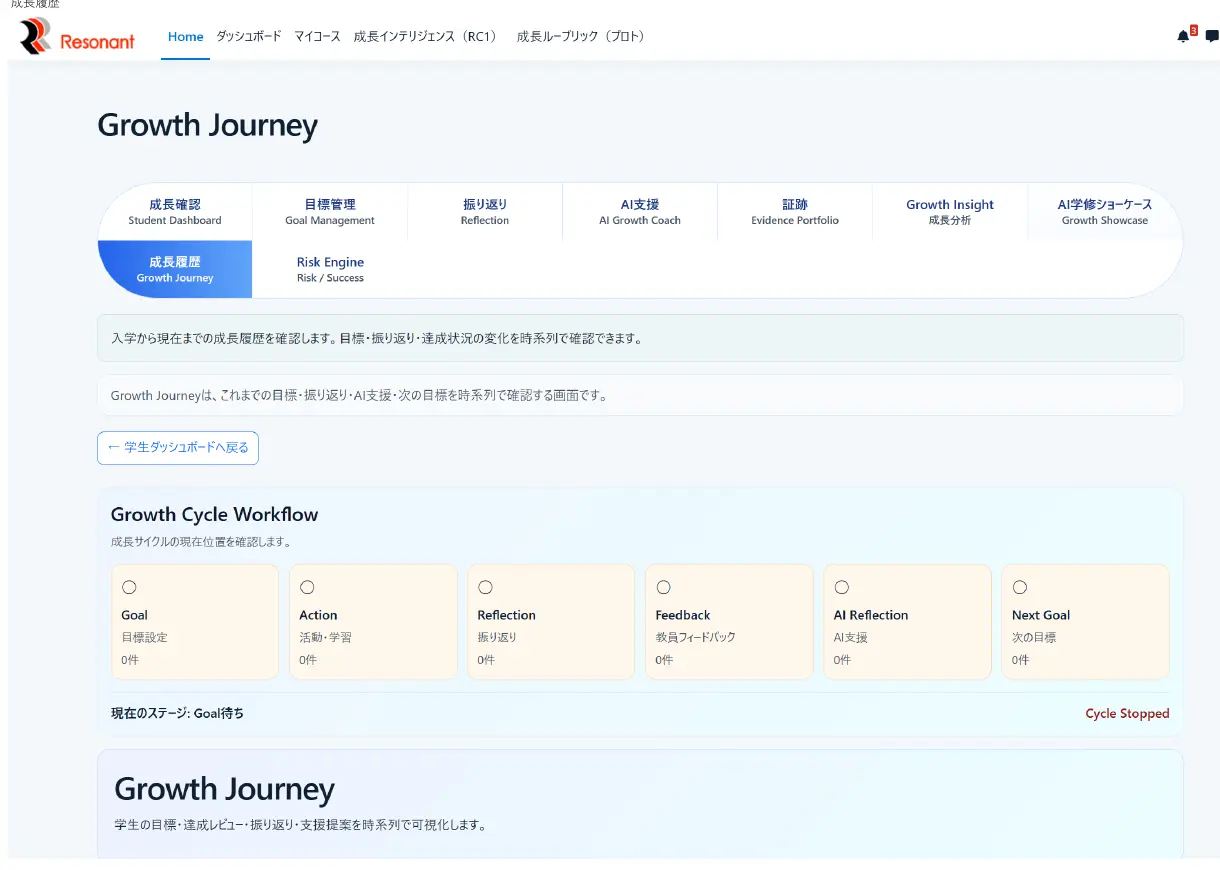This screenshot has width=1220, height=870.
Task: Go to the Home nav item
Action: click(x=185, y=37)
